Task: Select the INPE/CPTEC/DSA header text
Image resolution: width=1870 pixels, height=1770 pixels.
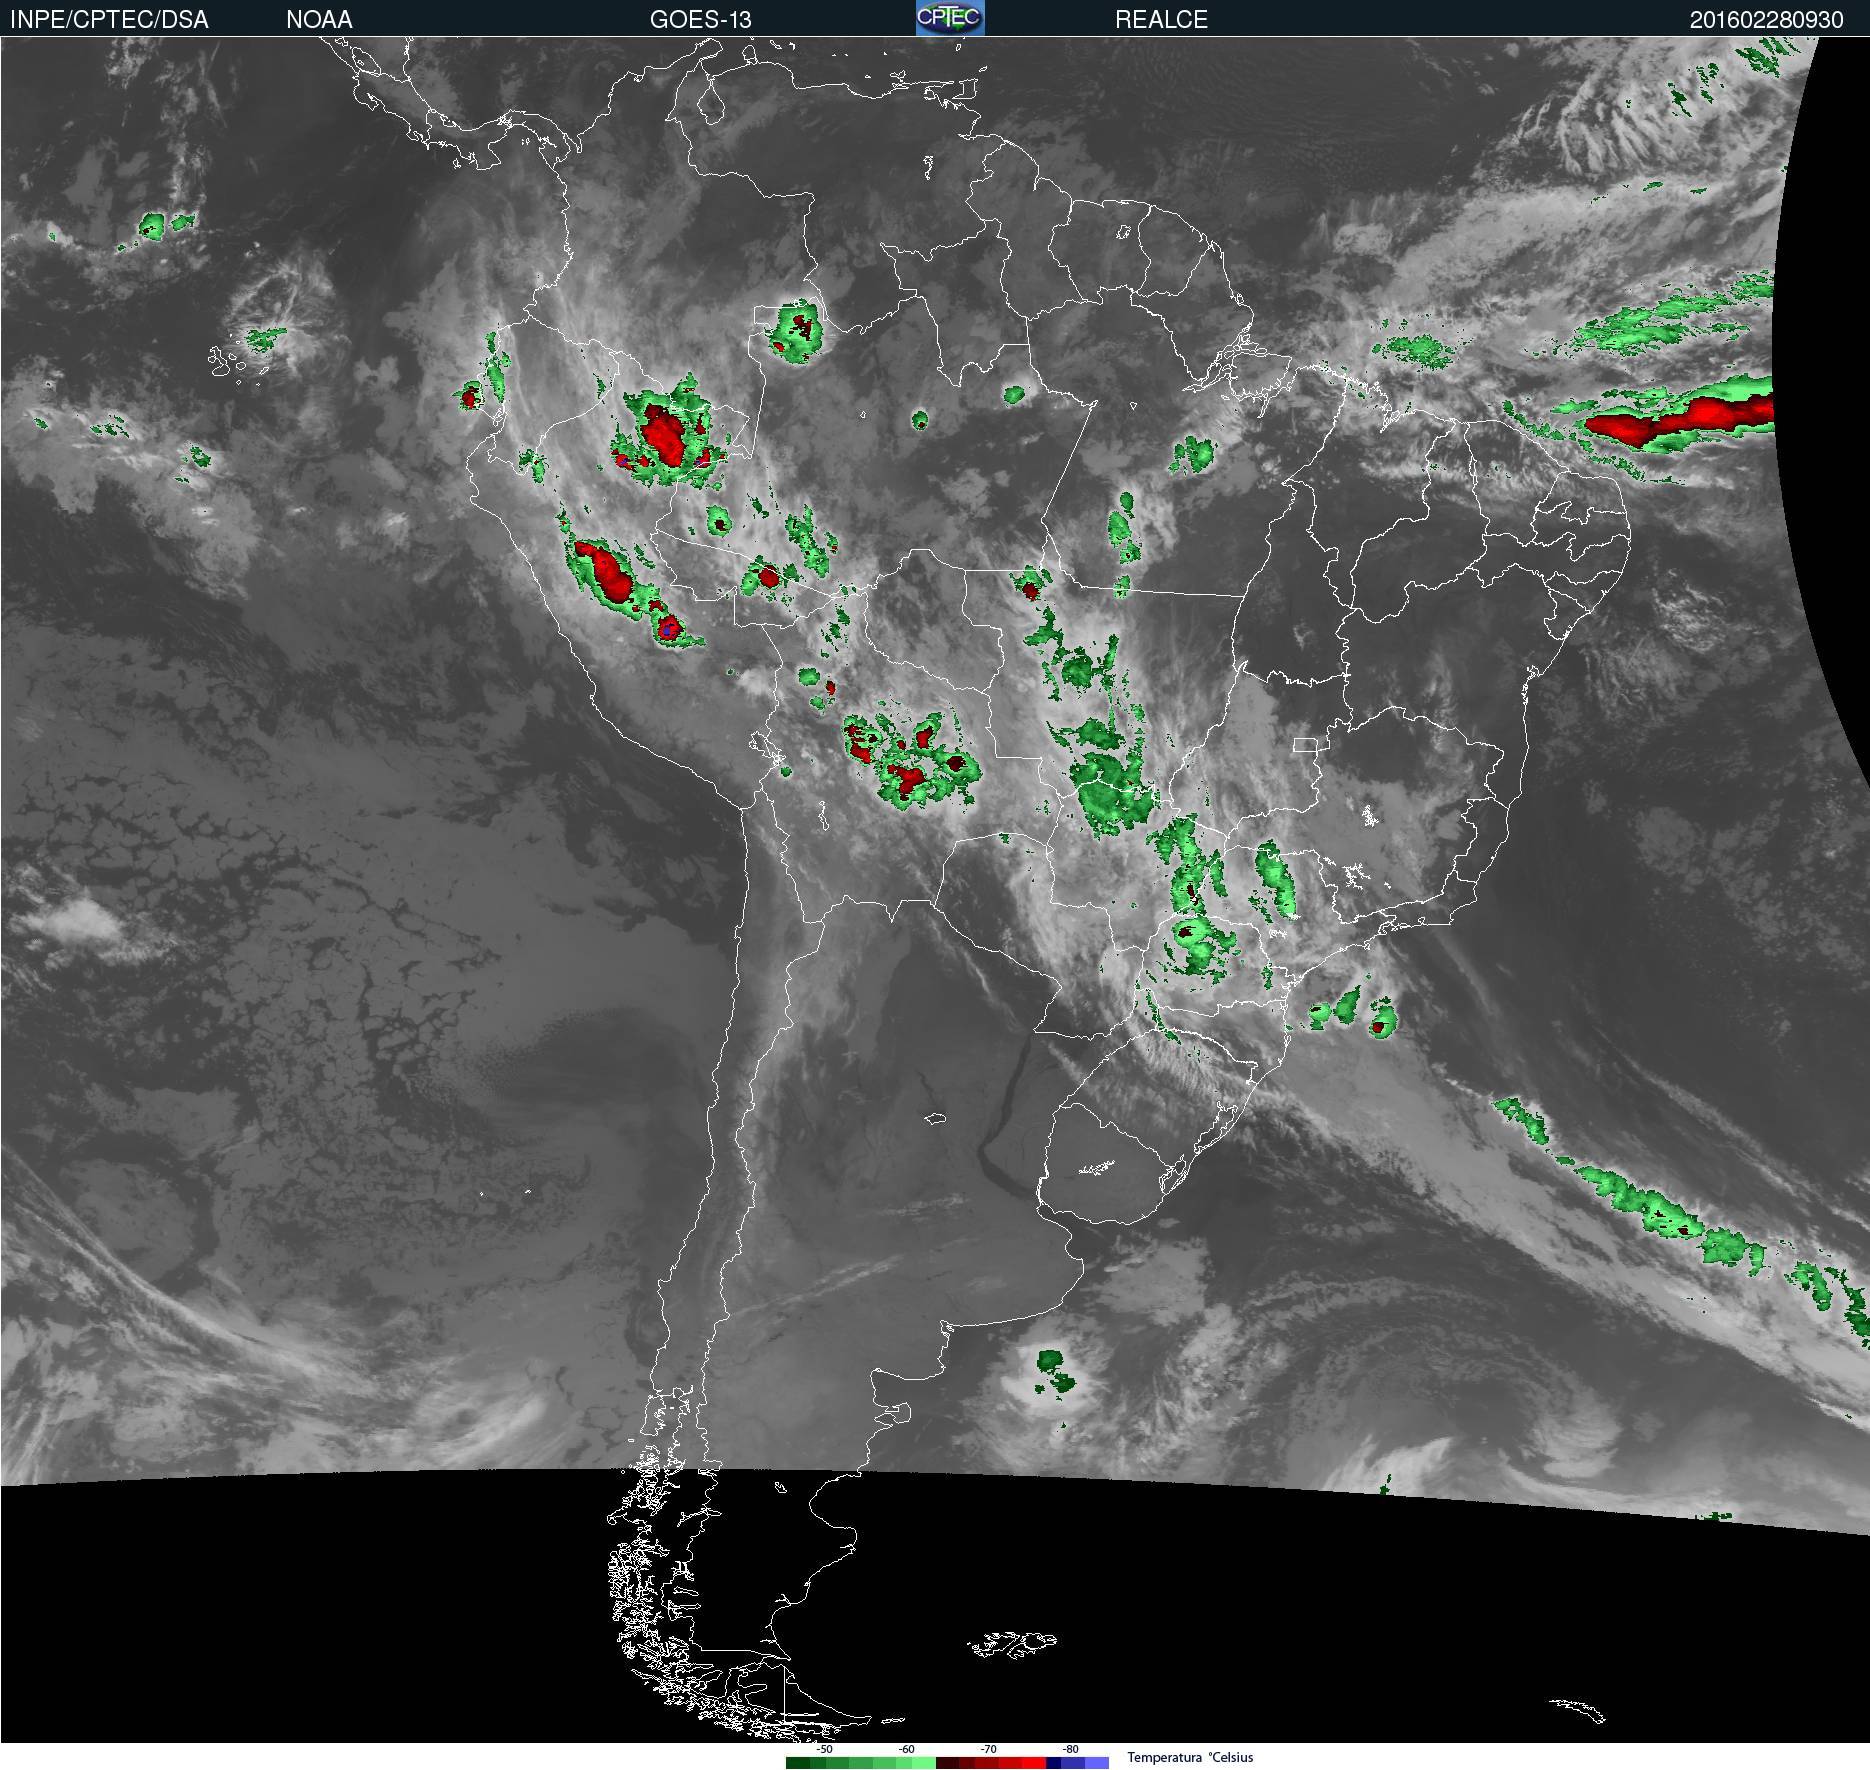Action: pyautogui.click(x=108, y=19)
